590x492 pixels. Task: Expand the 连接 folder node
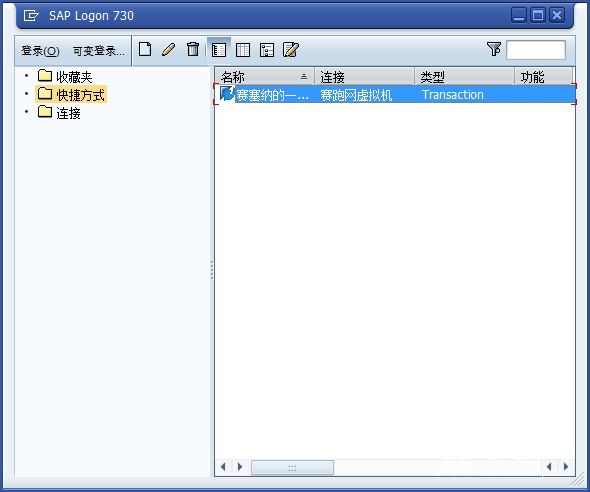26,112
